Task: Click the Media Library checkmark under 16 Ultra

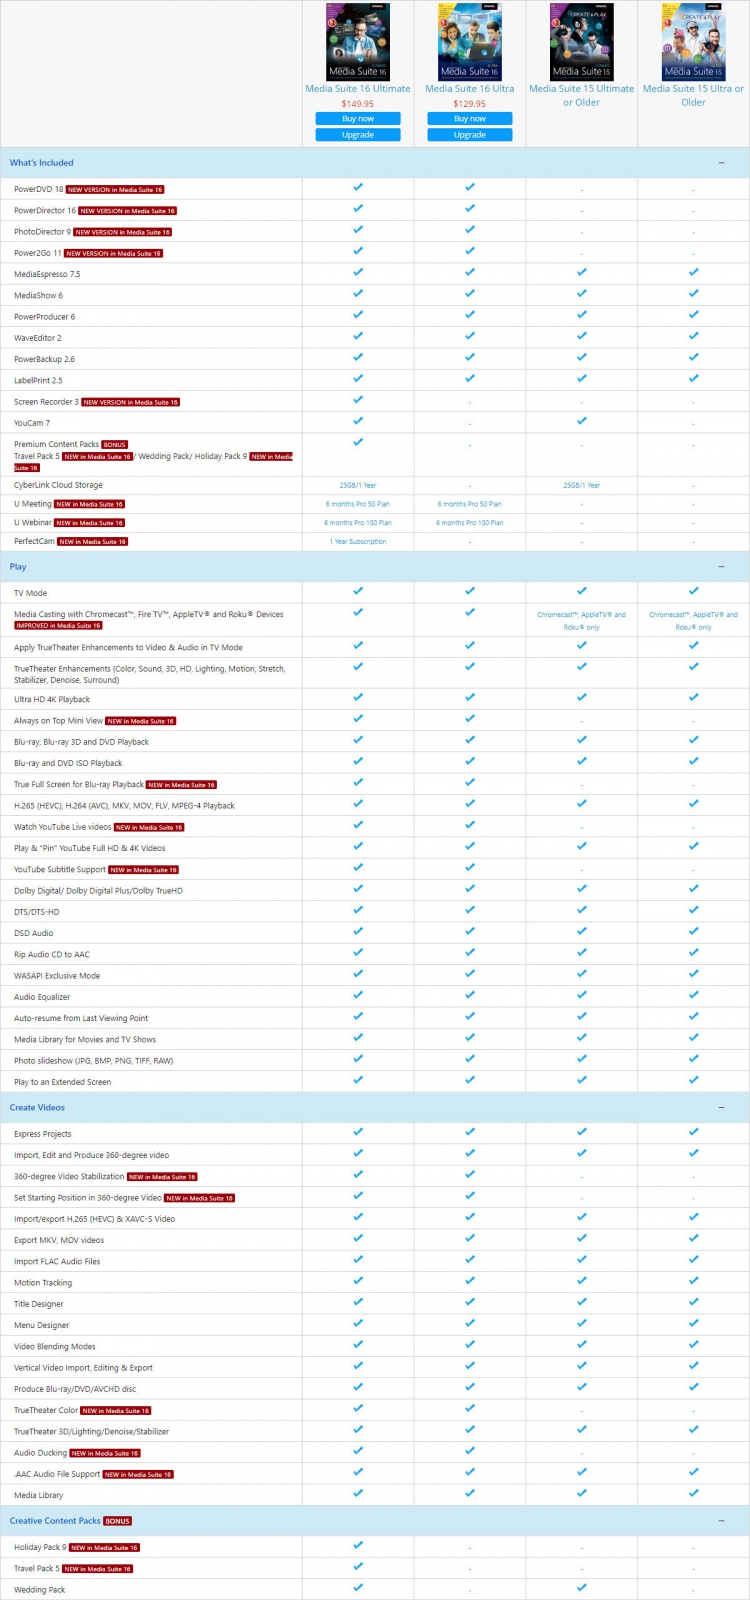Action: pyautogui.click(x=470, y=1493)
